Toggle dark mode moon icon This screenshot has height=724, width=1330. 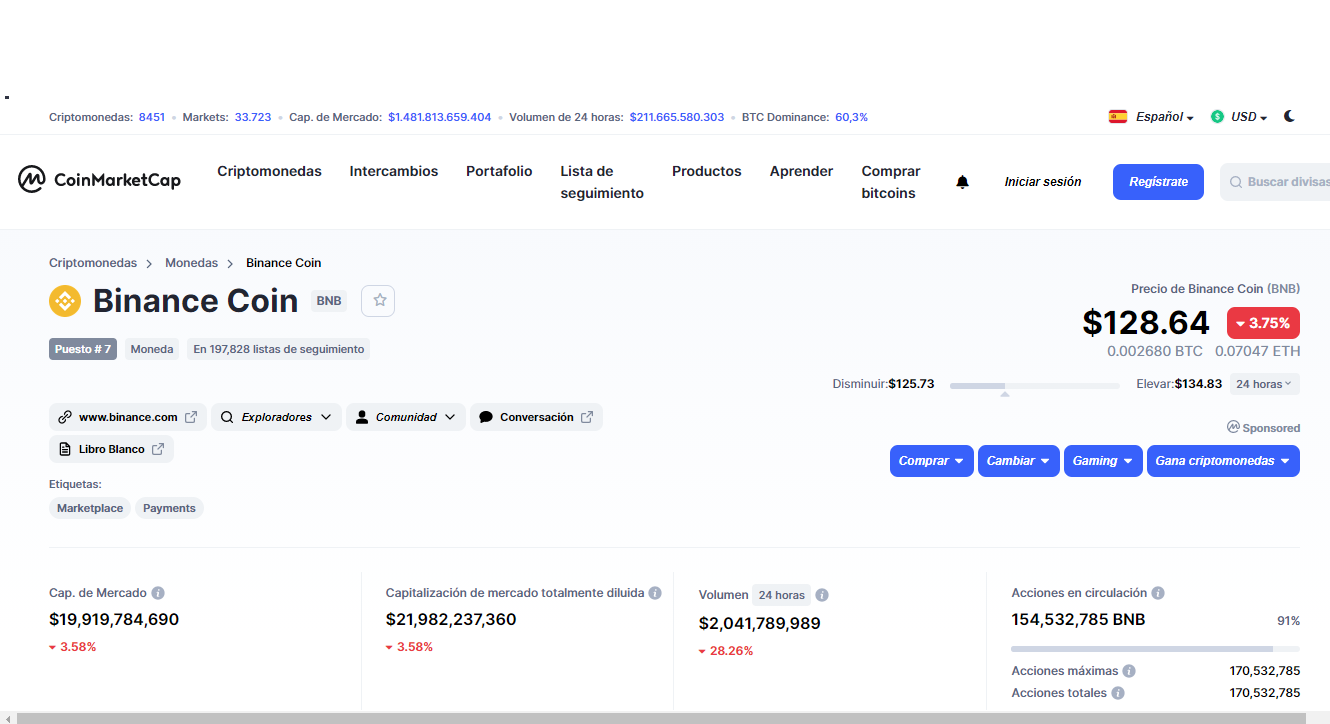pos(1289,116)
